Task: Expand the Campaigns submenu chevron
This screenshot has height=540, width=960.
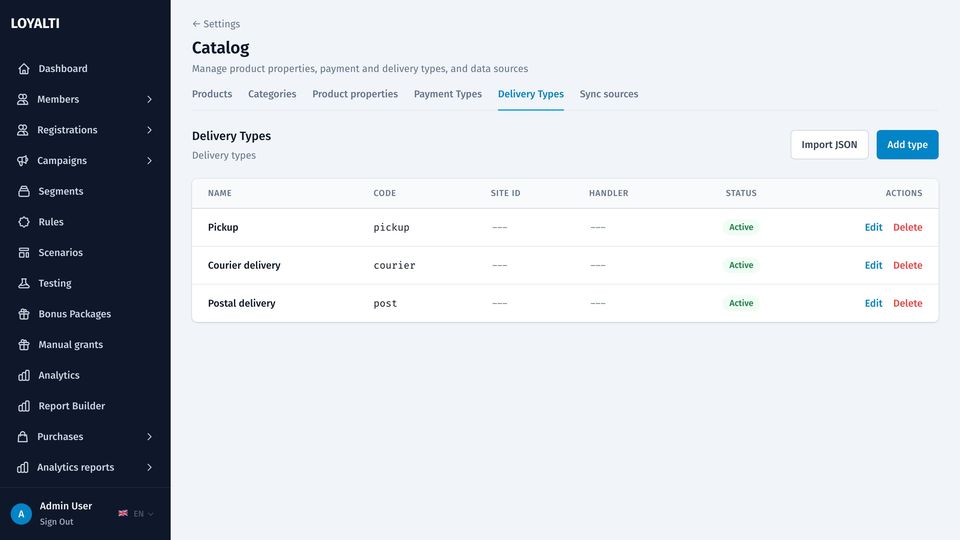Action: [149, 160]
